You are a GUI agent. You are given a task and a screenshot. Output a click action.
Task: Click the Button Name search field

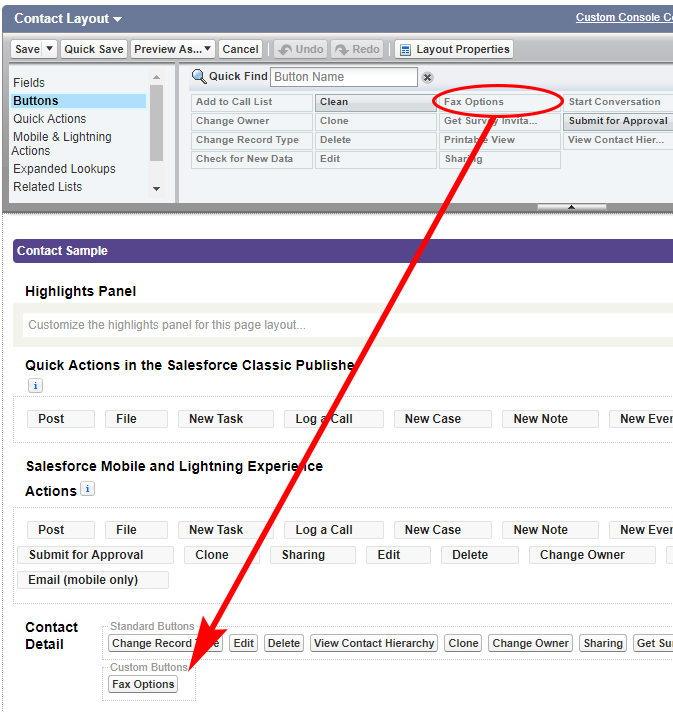pyautogui.click(x=343, y=77)
